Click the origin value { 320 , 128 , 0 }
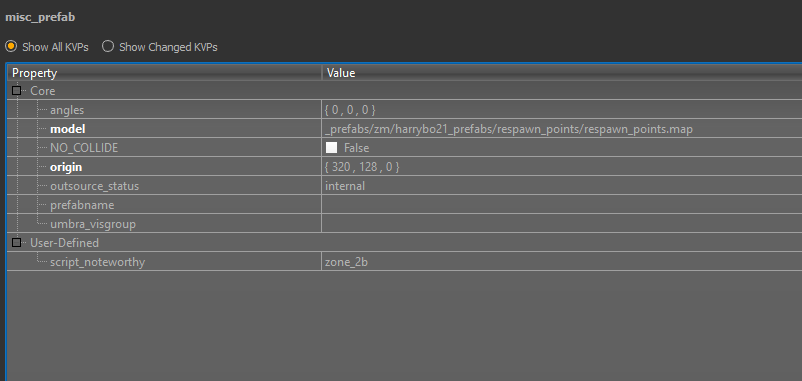Viewport: 802px width, 381px height. (362, 167)
